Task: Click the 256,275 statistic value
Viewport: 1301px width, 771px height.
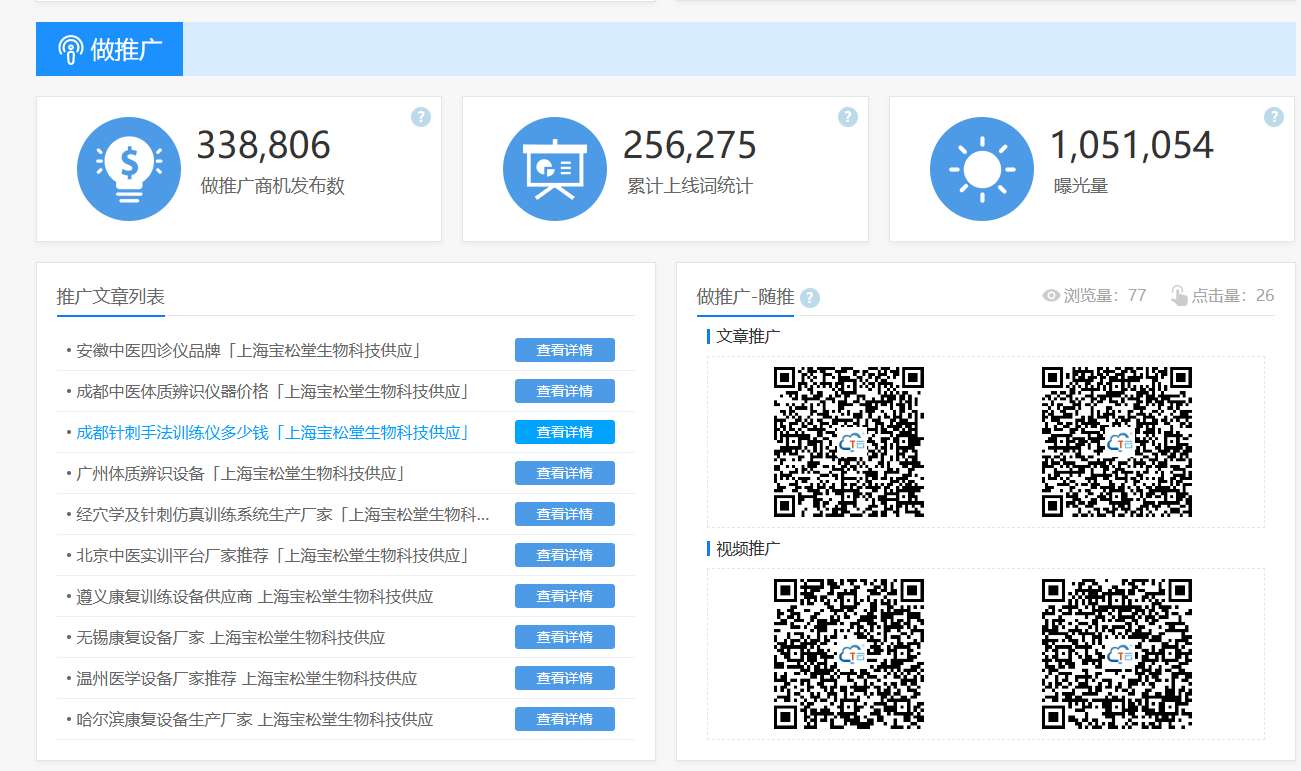Action: click(x=690, y=146)
